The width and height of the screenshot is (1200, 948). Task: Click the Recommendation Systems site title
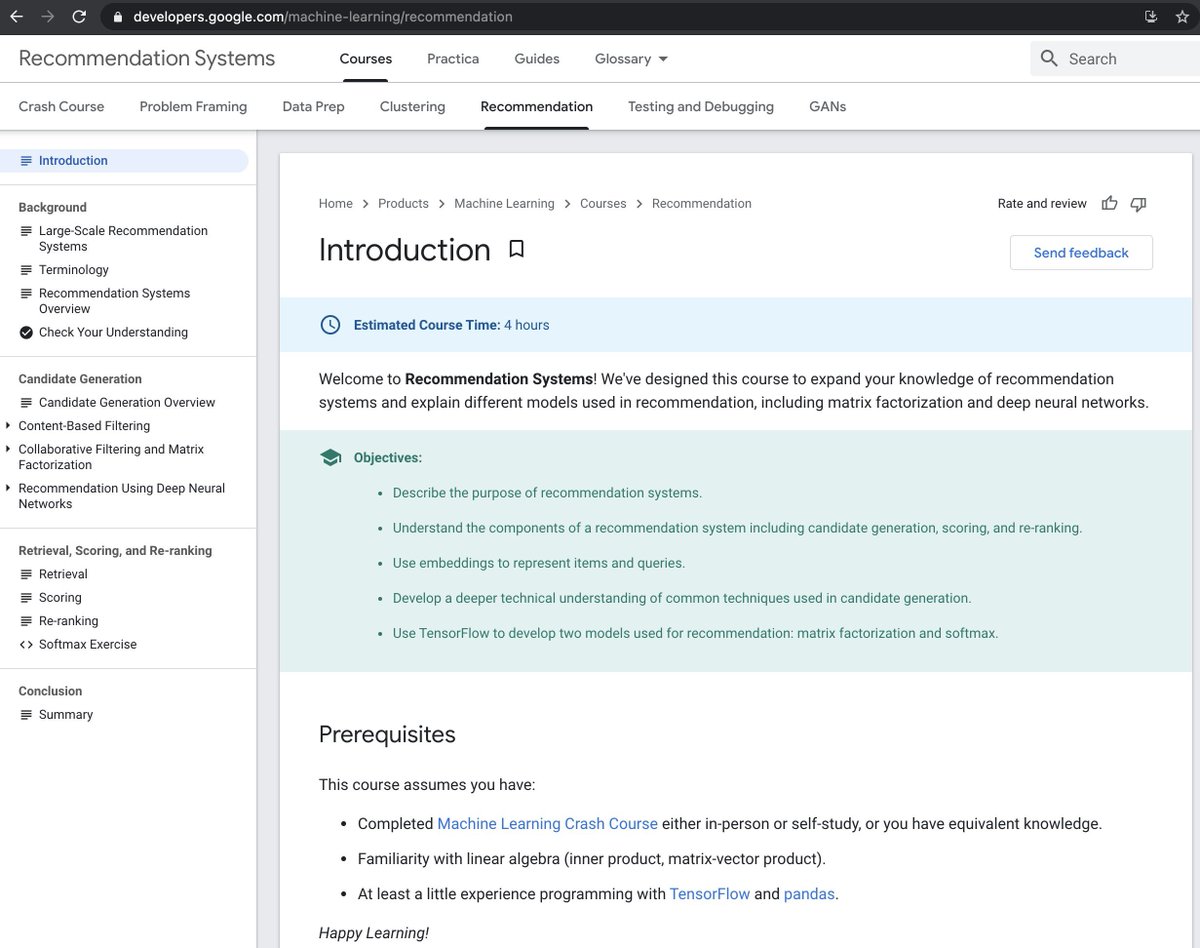coord(147,58)
